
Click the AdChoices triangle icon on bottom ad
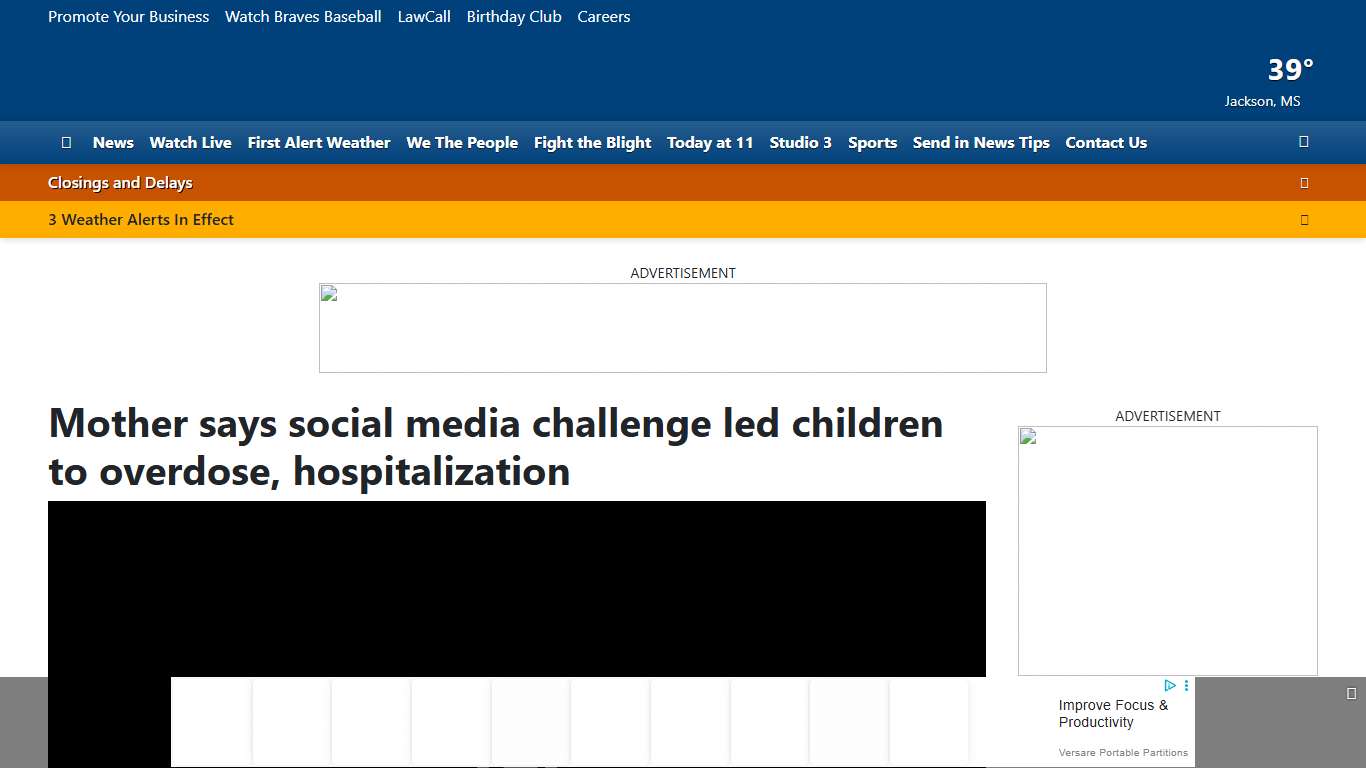click(x=1170, y=685)
